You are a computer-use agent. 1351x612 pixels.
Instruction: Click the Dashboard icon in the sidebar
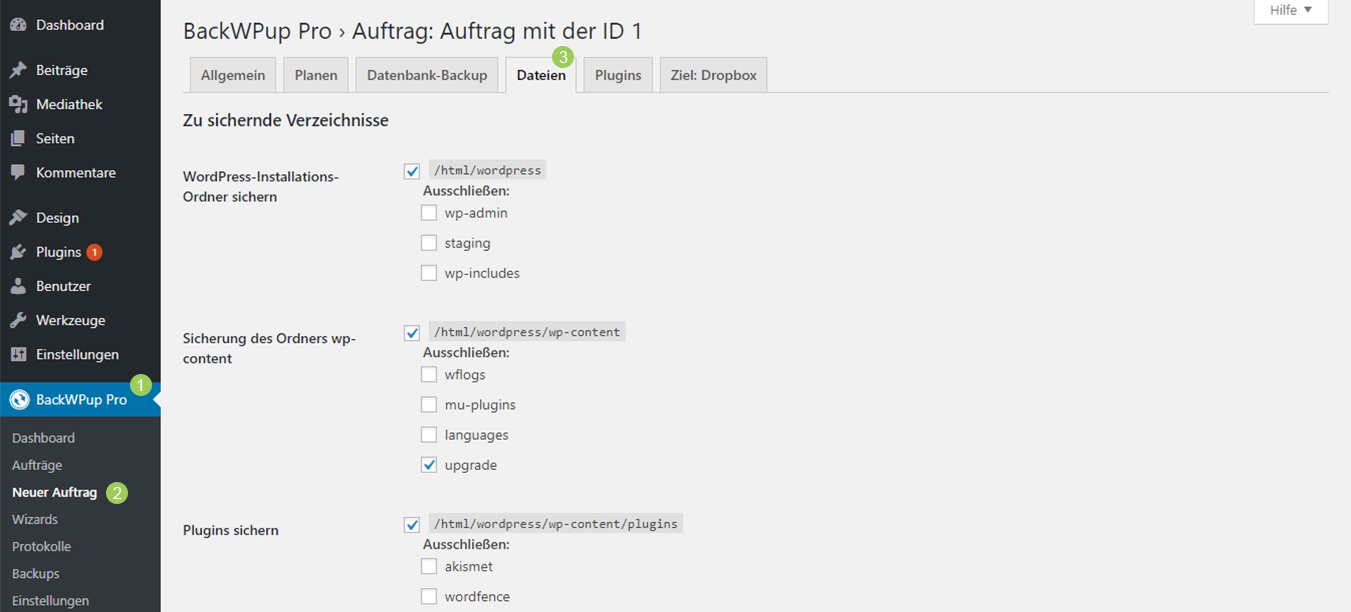tap(17, 24)
